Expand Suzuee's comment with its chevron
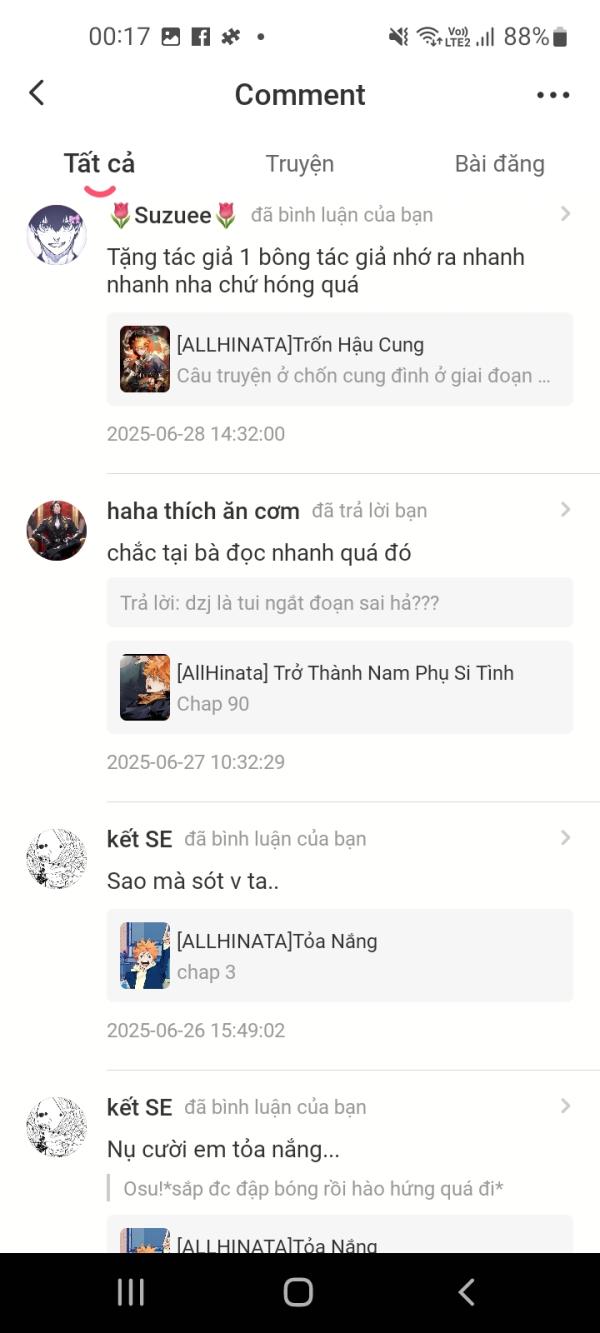 [x=565, y=214]
